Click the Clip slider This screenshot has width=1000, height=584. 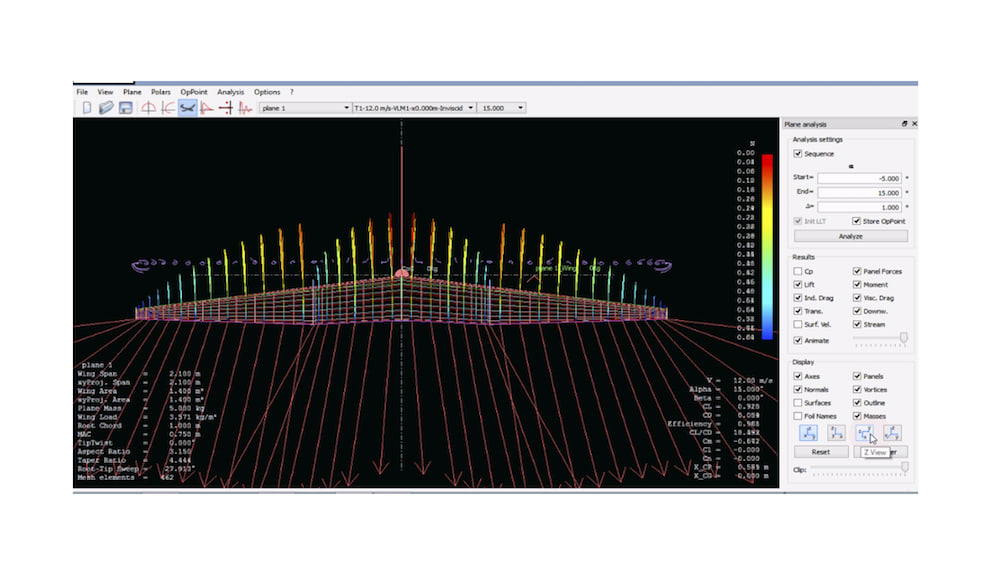860,469
